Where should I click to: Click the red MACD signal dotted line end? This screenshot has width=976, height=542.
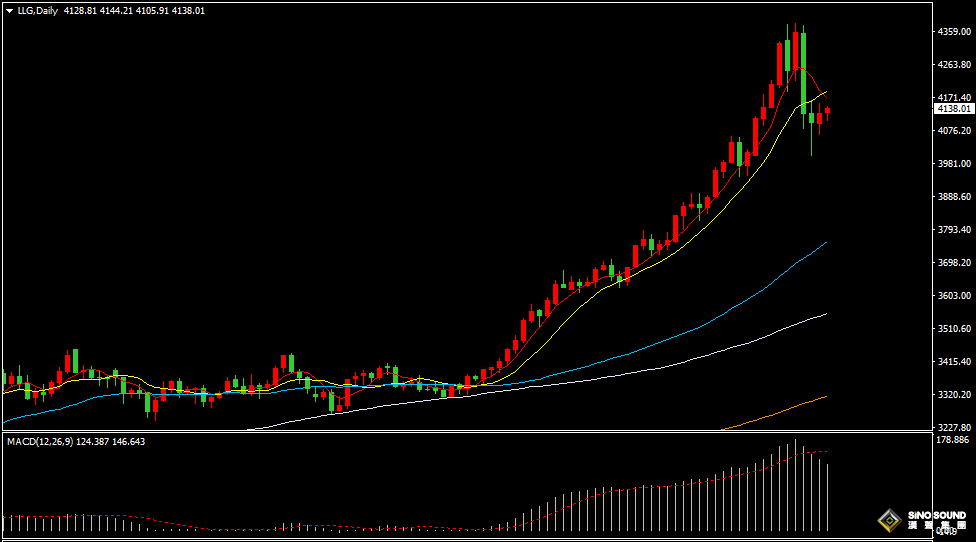click(826, 451)
